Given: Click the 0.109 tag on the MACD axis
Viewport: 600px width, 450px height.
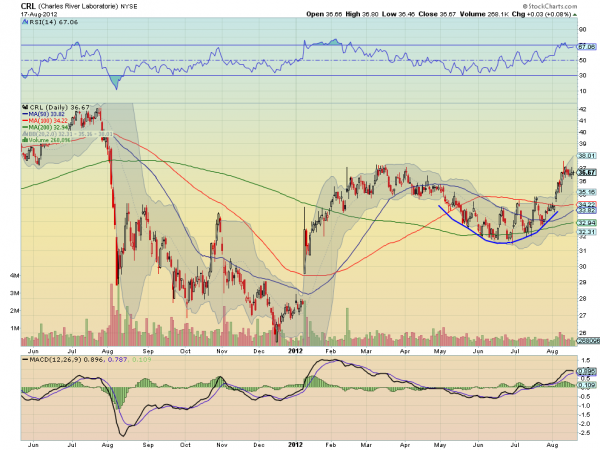Looking at the screenshot, I should 587,385.
